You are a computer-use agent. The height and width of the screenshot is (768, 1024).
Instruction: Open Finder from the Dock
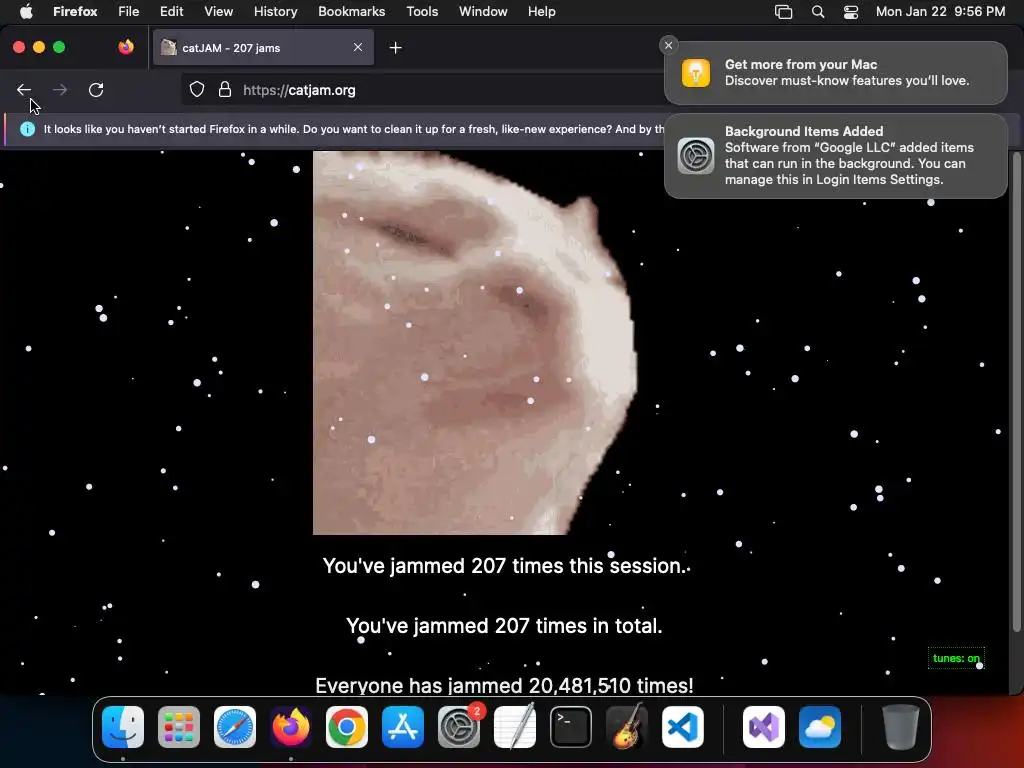[123, 727]
